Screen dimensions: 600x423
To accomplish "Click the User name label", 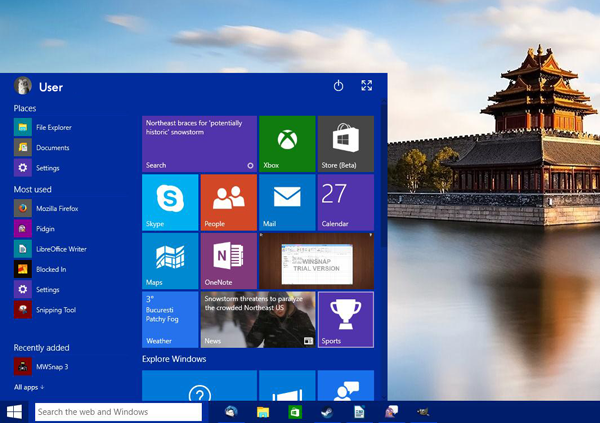I will pyautogui.click(x=51, y=87).
